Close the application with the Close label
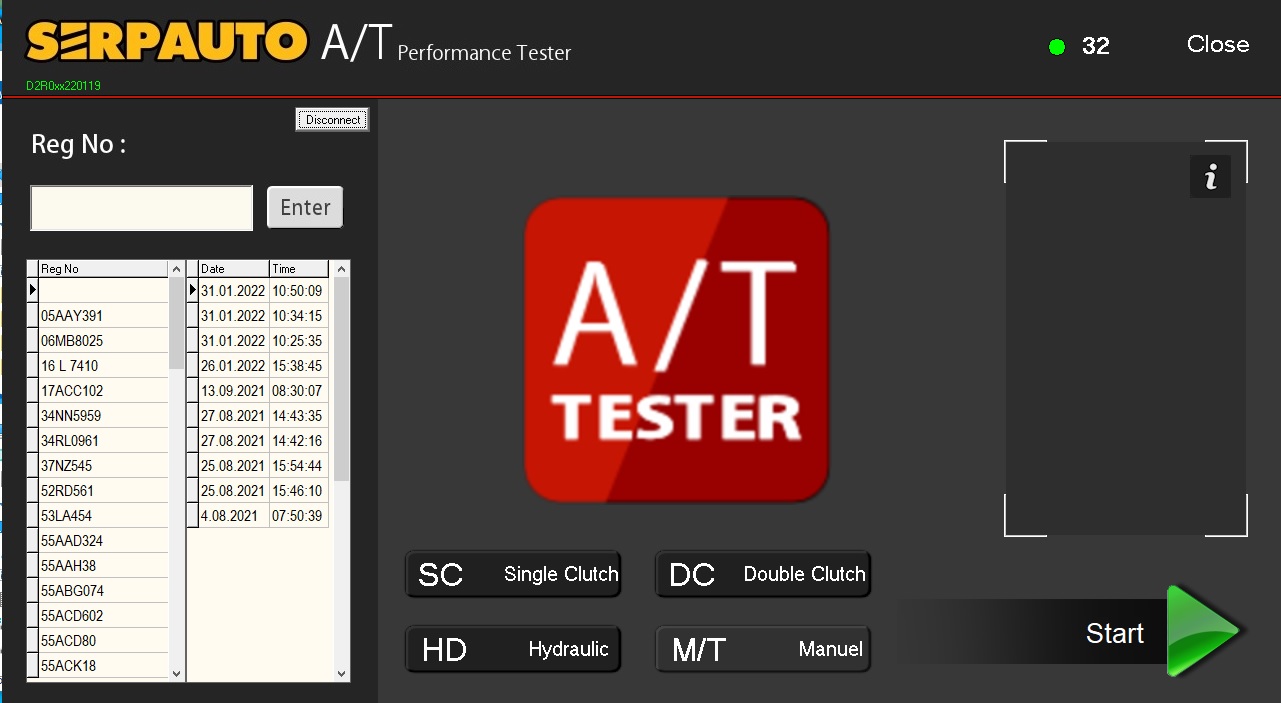The height and width of the screenshot is (703, 1281). click(x=1218, y=44)
